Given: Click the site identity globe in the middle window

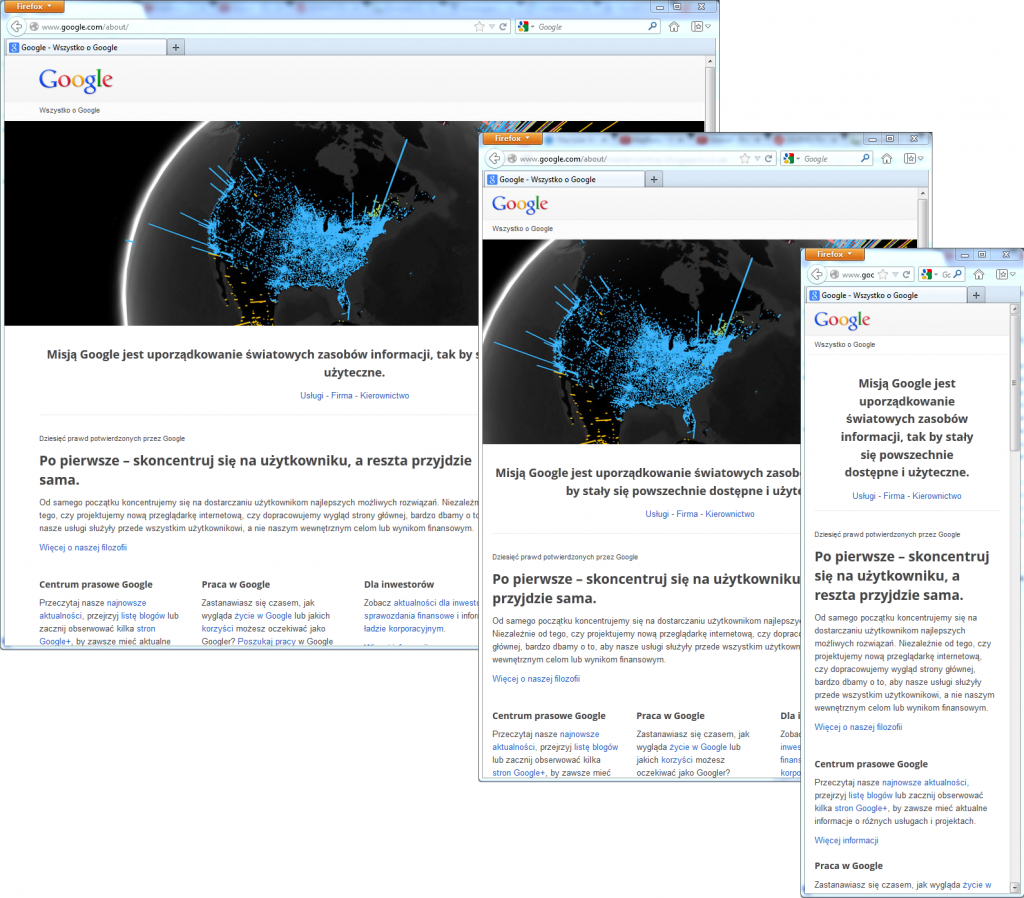Looking at the screenshot, I should coord(513,159).
